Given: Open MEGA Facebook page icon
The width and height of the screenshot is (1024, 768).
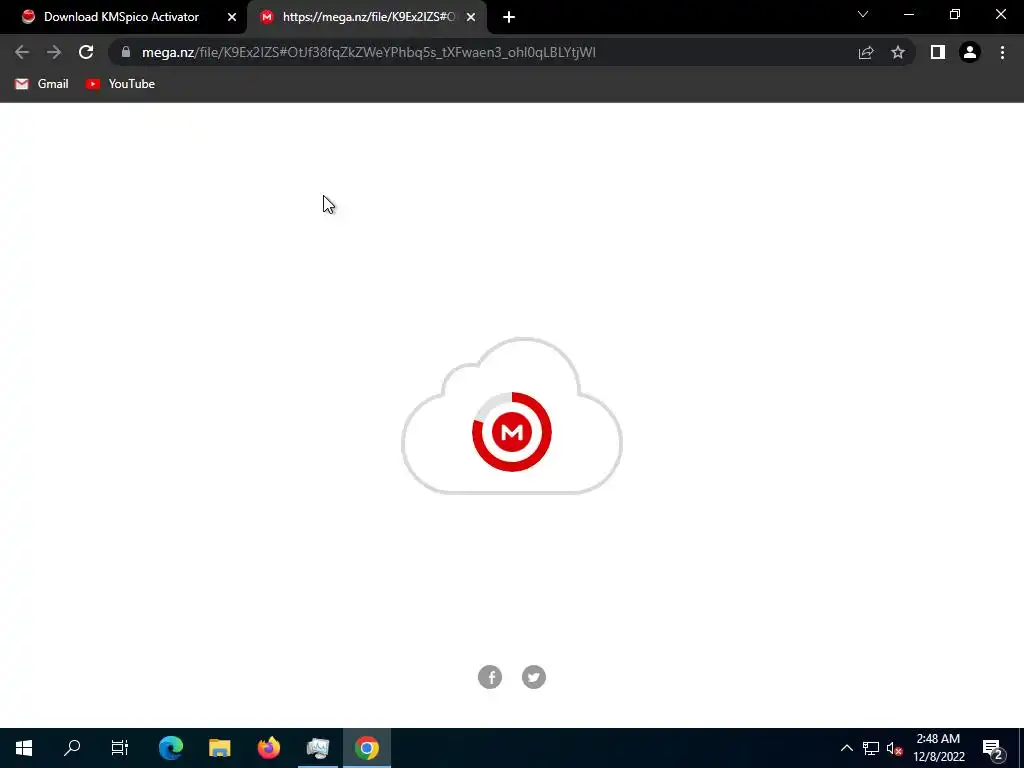Looking at the screenshot, I should point(490,677).
